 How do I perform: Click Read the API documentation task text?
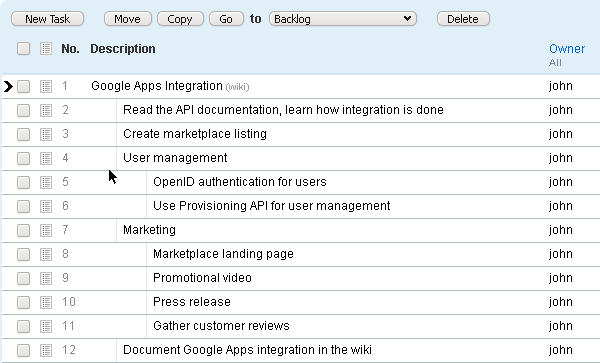[283, 110]
